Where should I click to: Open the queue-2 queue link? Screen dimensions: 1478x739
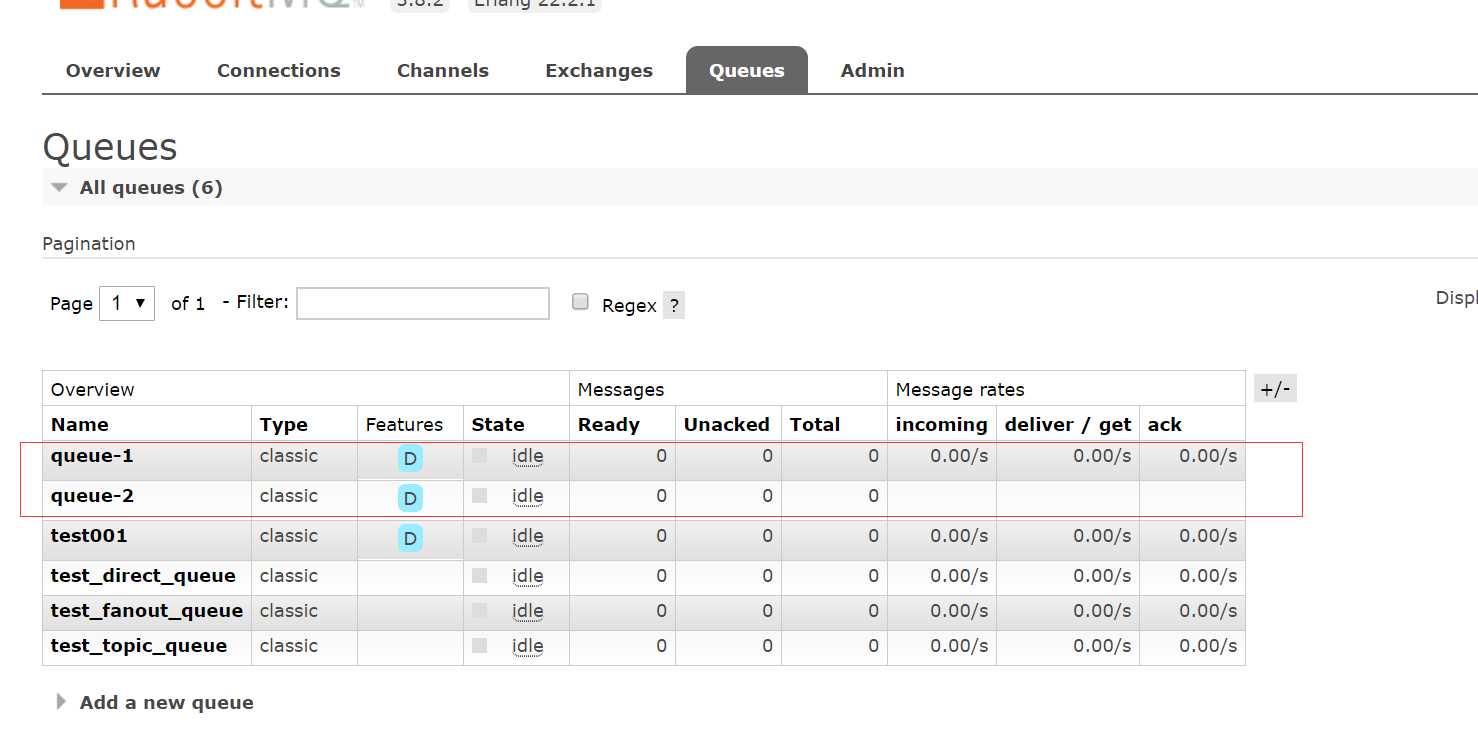[x=92, y=496]
